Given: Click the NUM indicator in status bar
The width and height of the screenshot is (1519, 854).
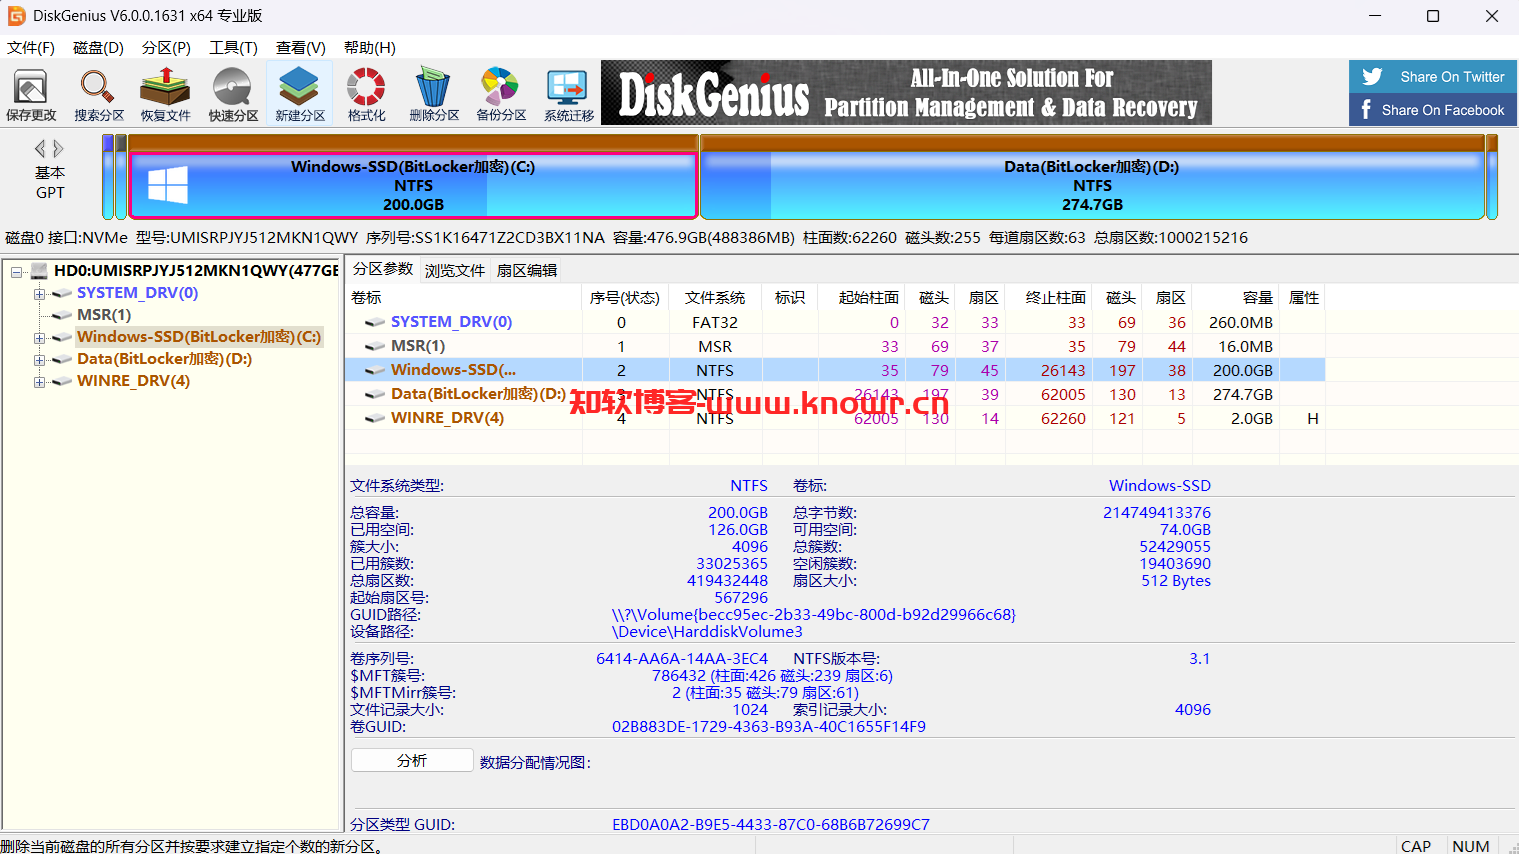Looking at the screenshot, I should pyautogui.click(x=1471, y=846).
